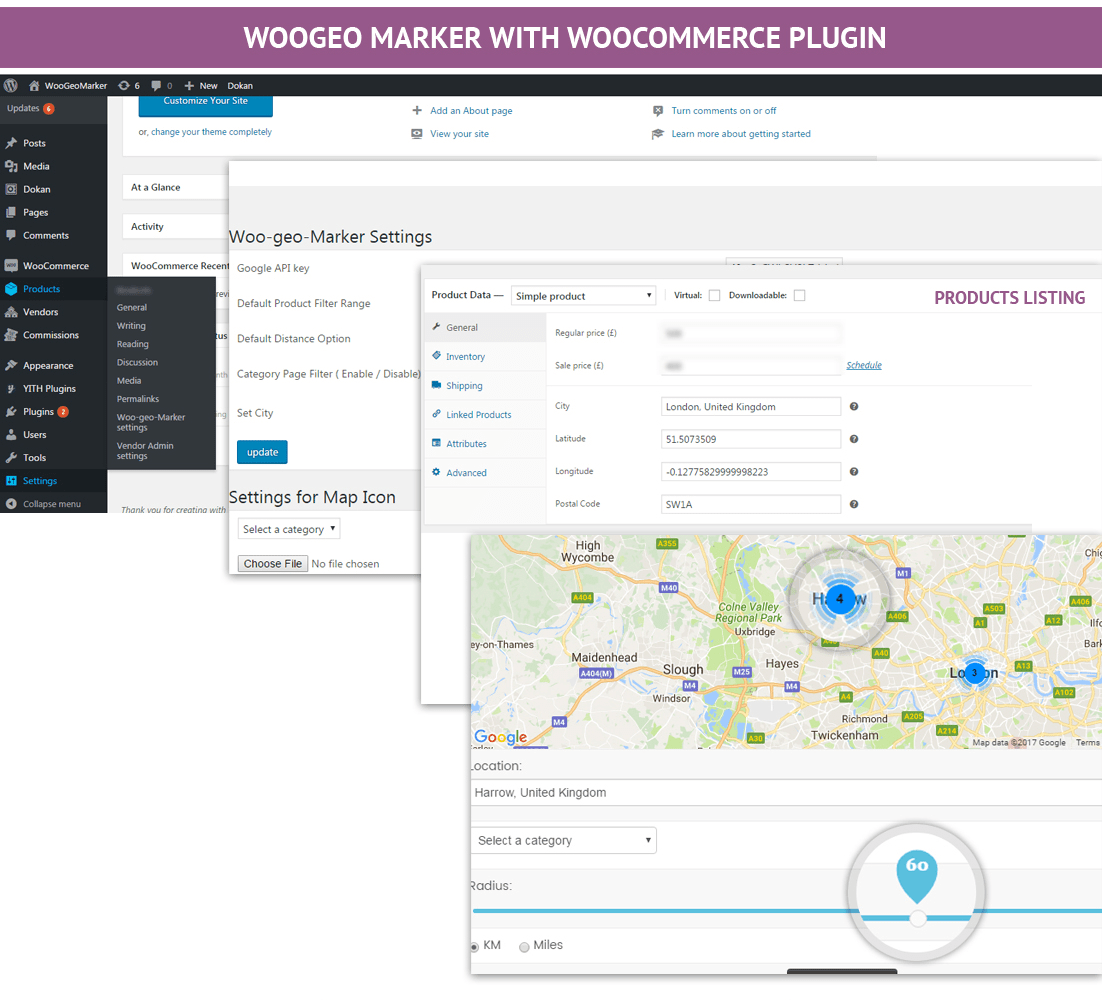This screenshot has height=1000, width=1102.
Task: Open Vendor Admin settings submenu item
Action: point(145,451)
